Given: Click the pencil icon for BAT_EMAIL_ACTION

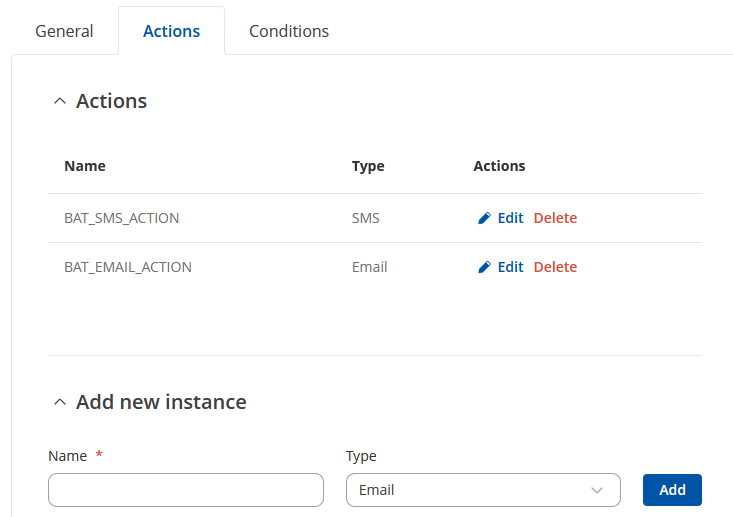Looking at the screenshot, I should pyautogui.click(x=484, y=267).
